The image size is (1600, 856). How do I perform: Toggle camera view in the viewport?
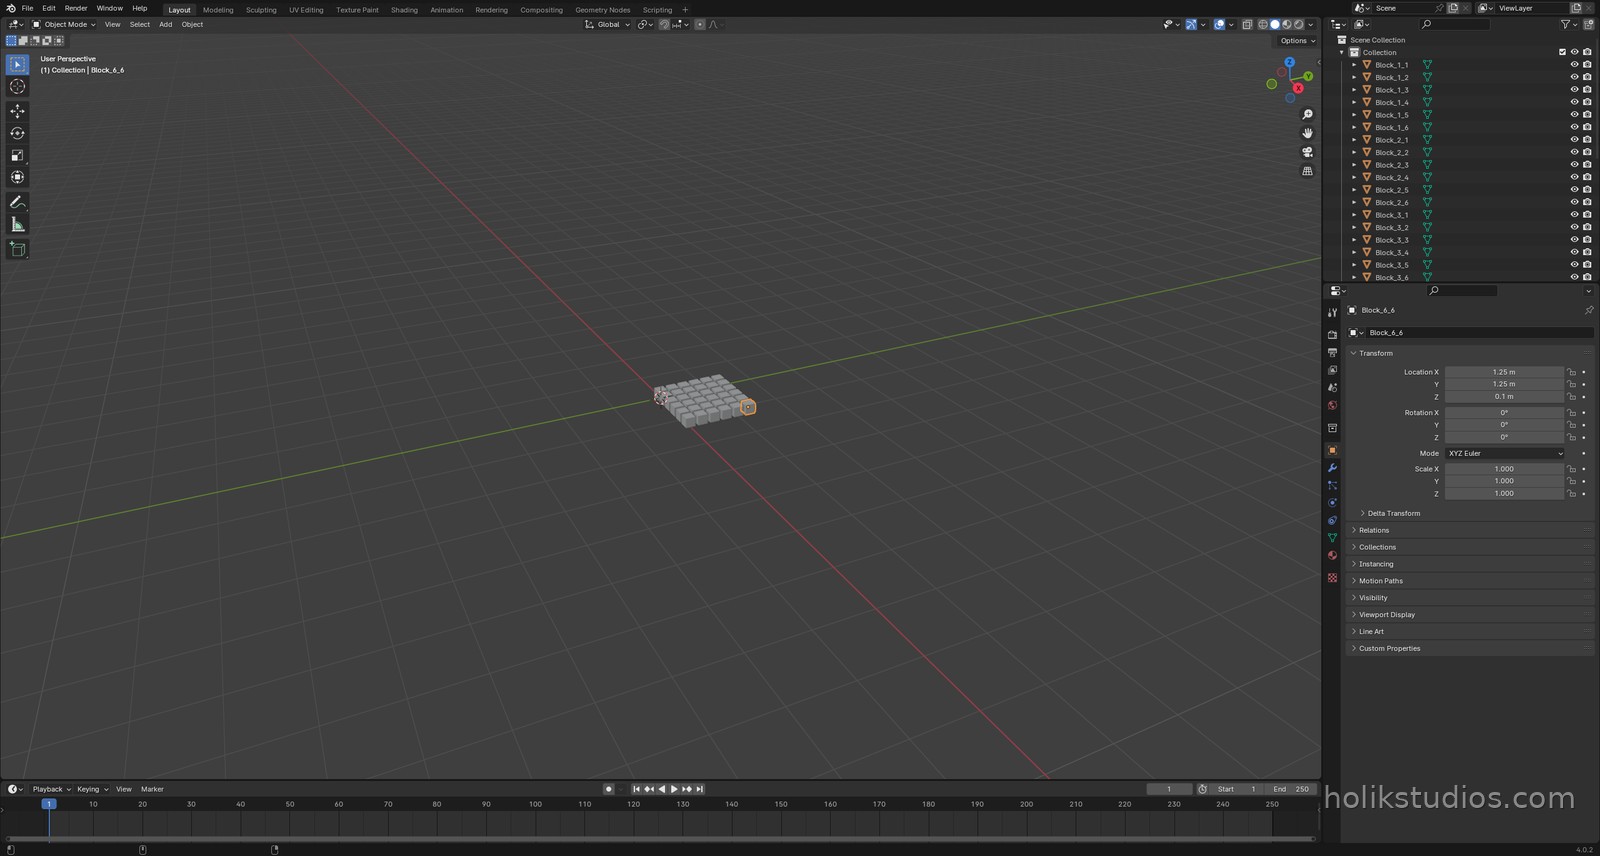tap(1307, 152)
